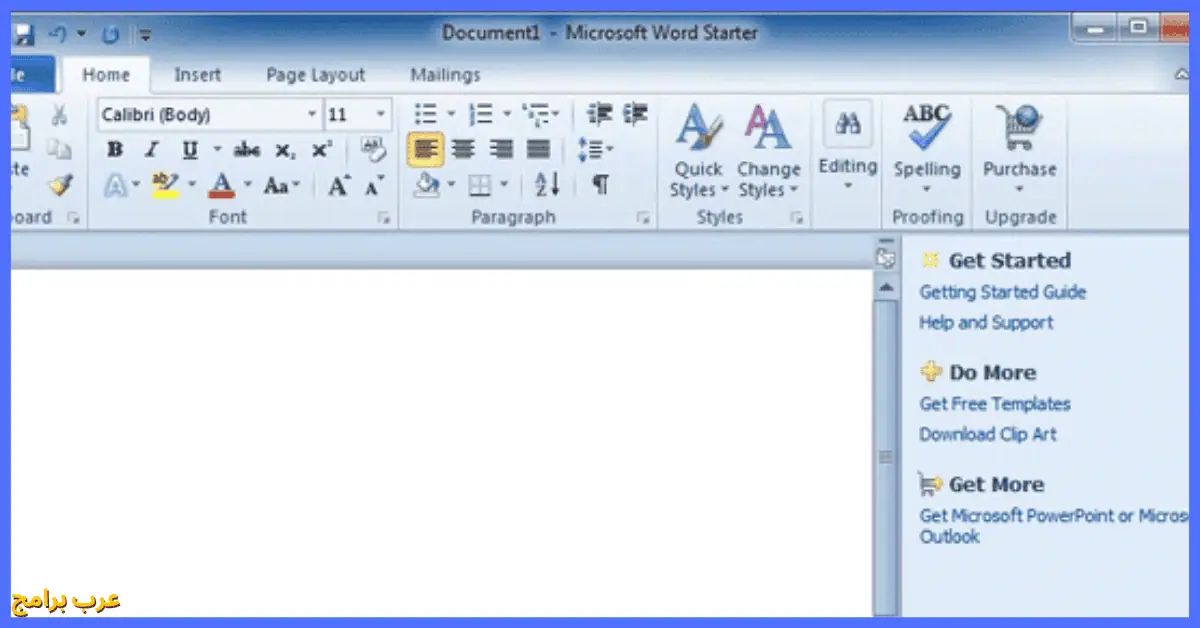Click the Cut scissors icon
The image size is (1200, 628).
tap(59, 115)
